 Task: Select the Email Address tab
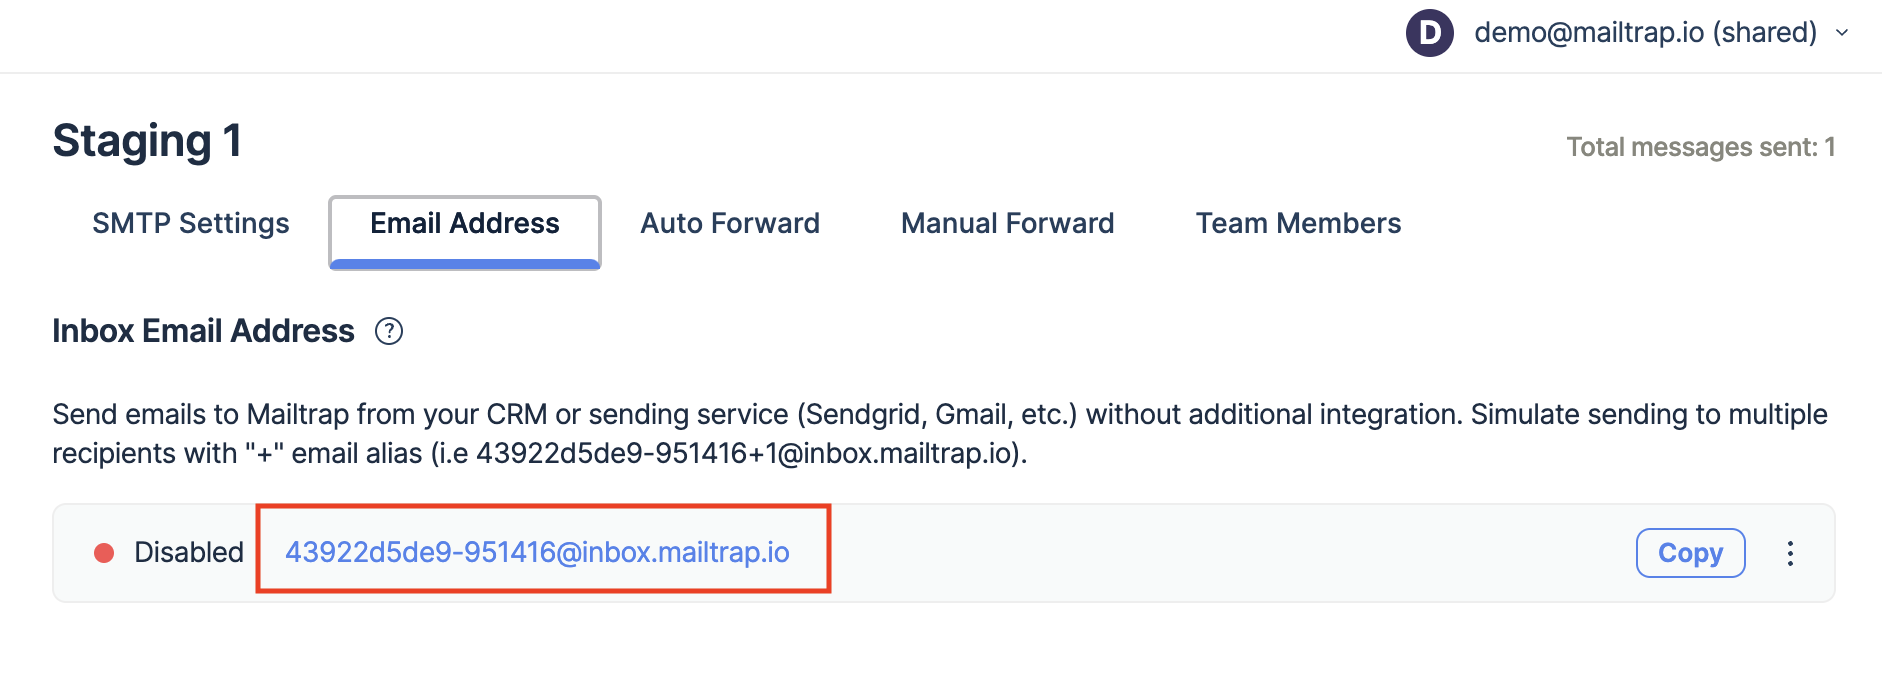pos(465,232)
